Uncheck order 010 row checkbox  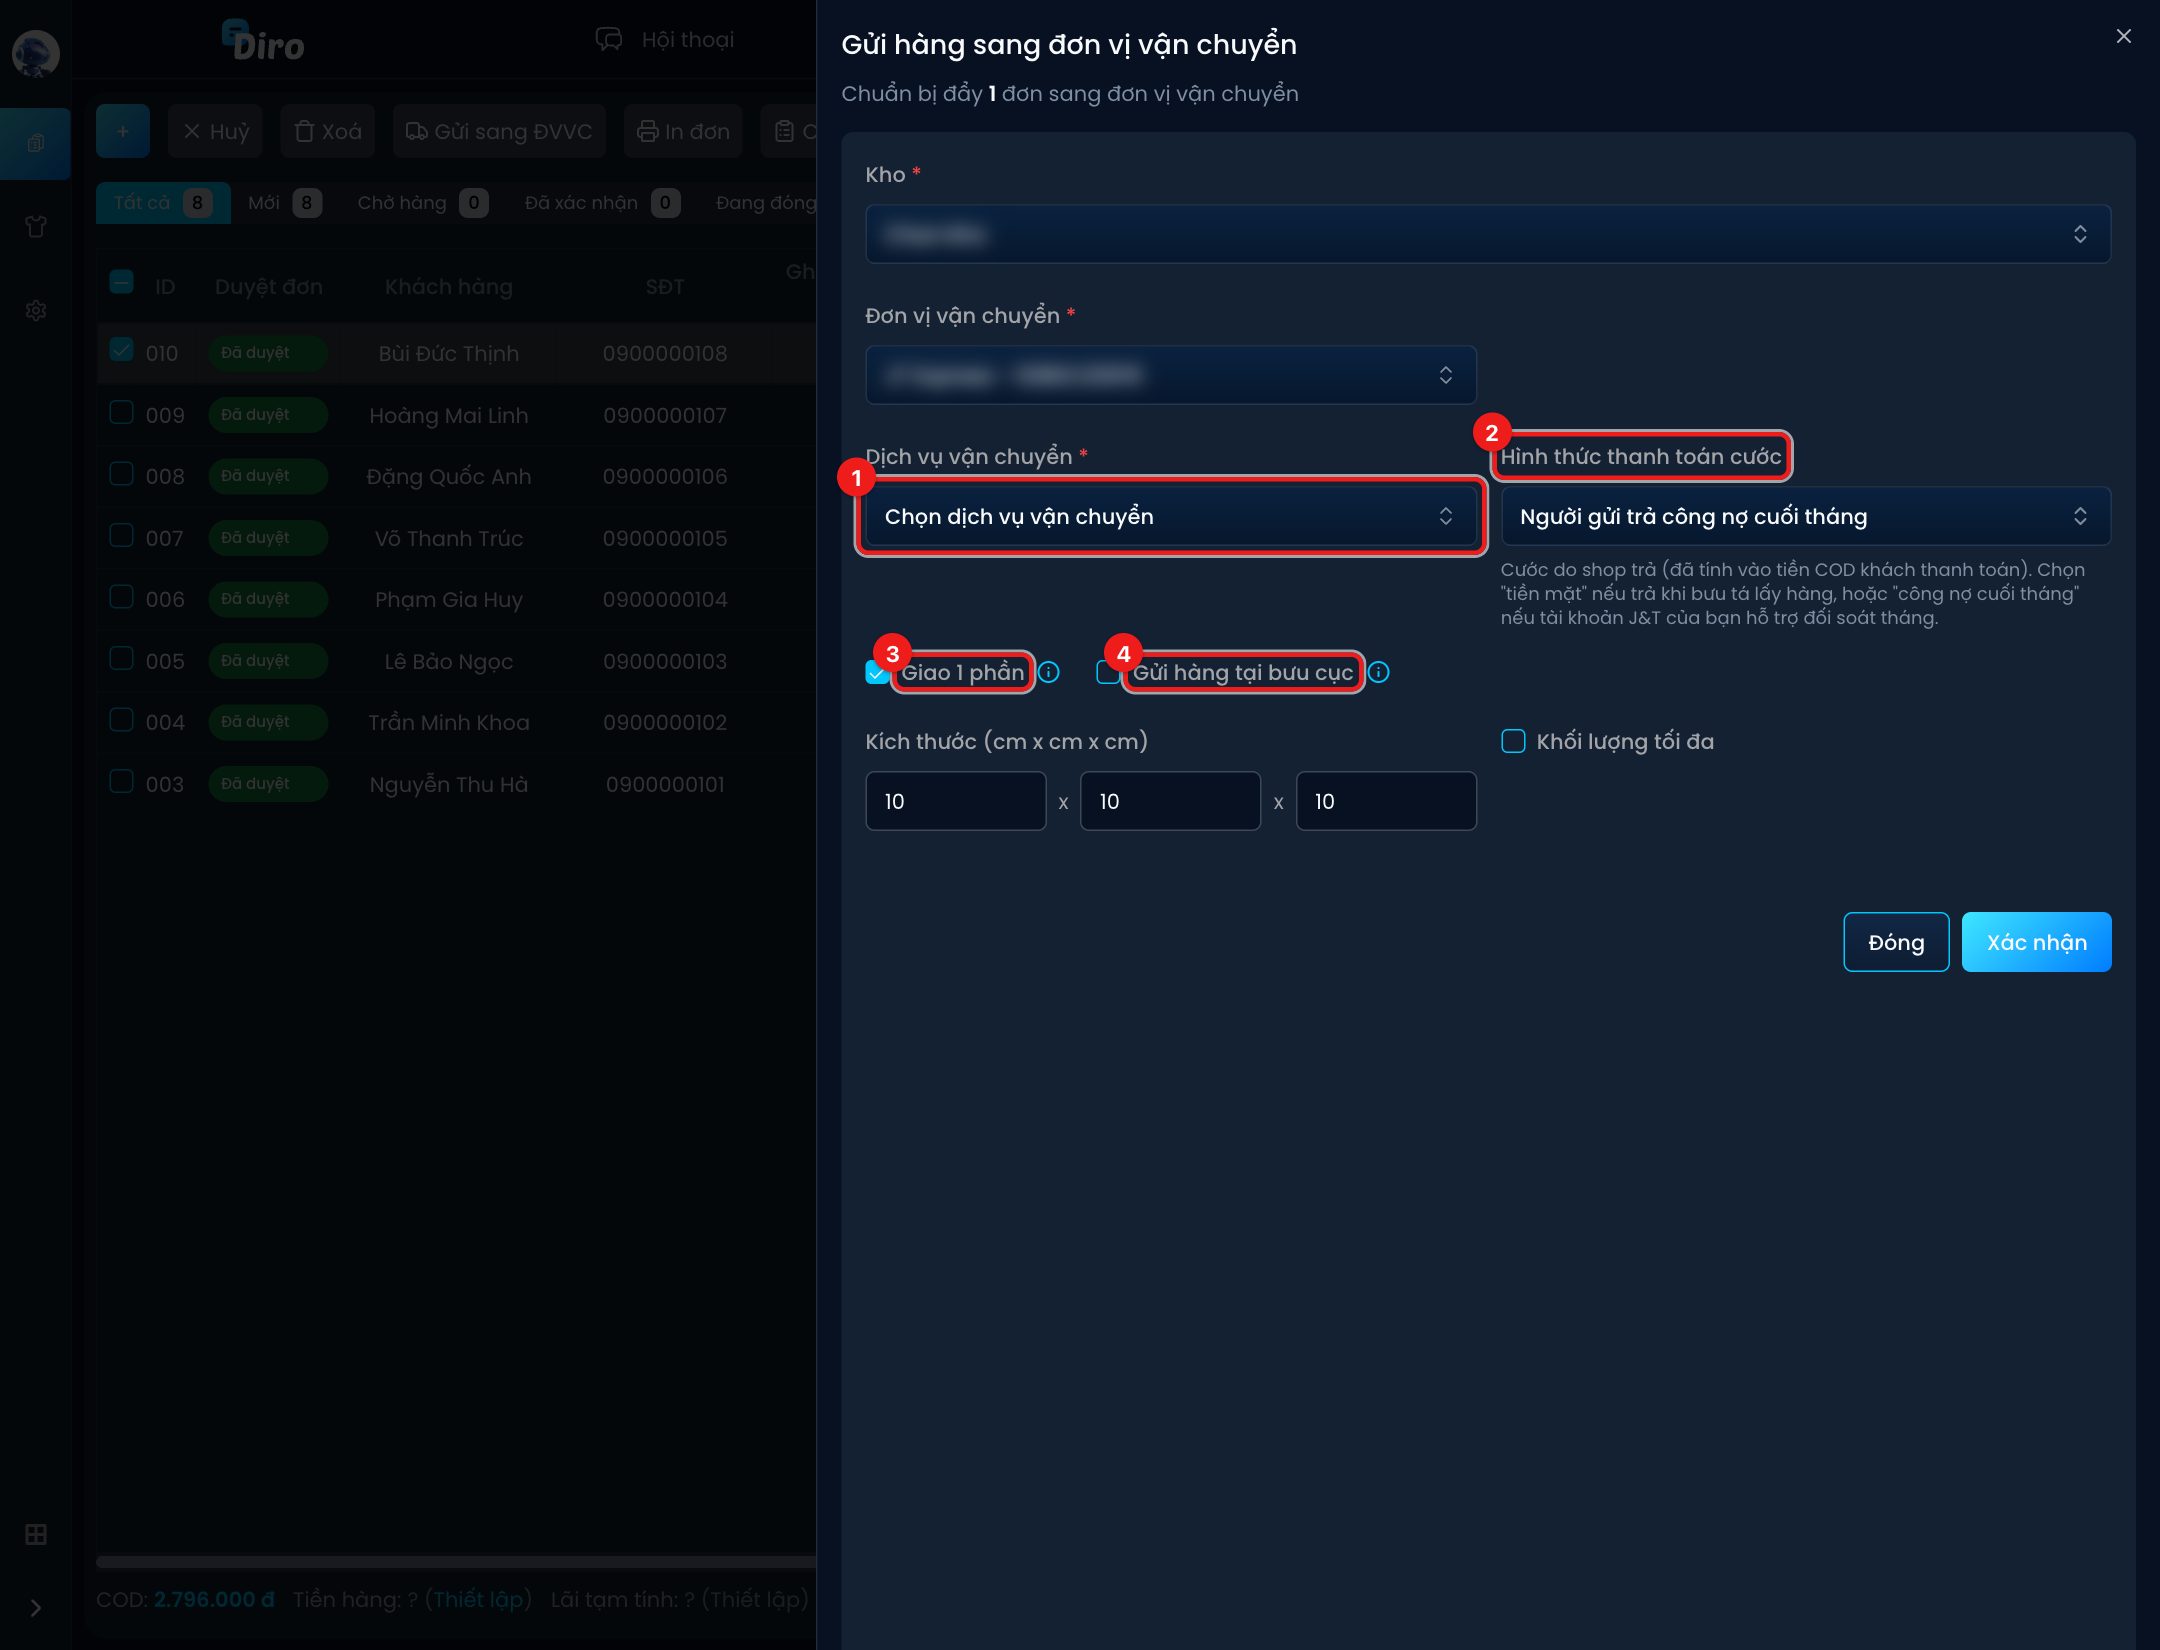tap(121, 350)
